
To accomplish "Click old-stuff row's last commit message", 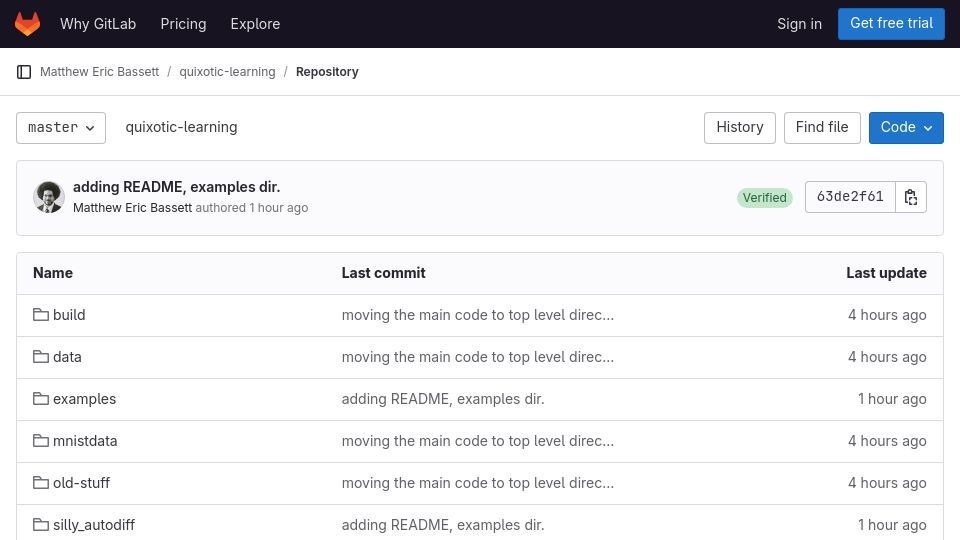I will pyautogui.click(x=478, y=483).
